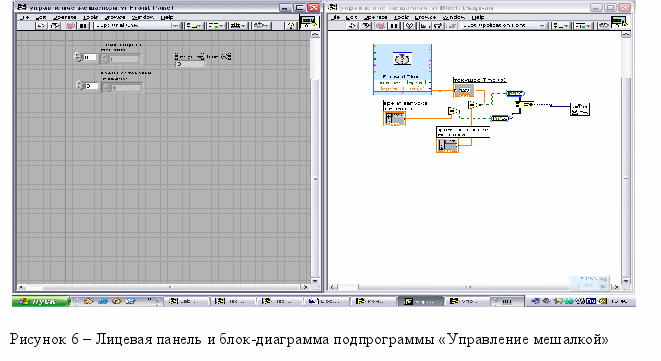
Task: Expand Align Objects dropdown in Front Panel
Action: (x=194, y=26)
